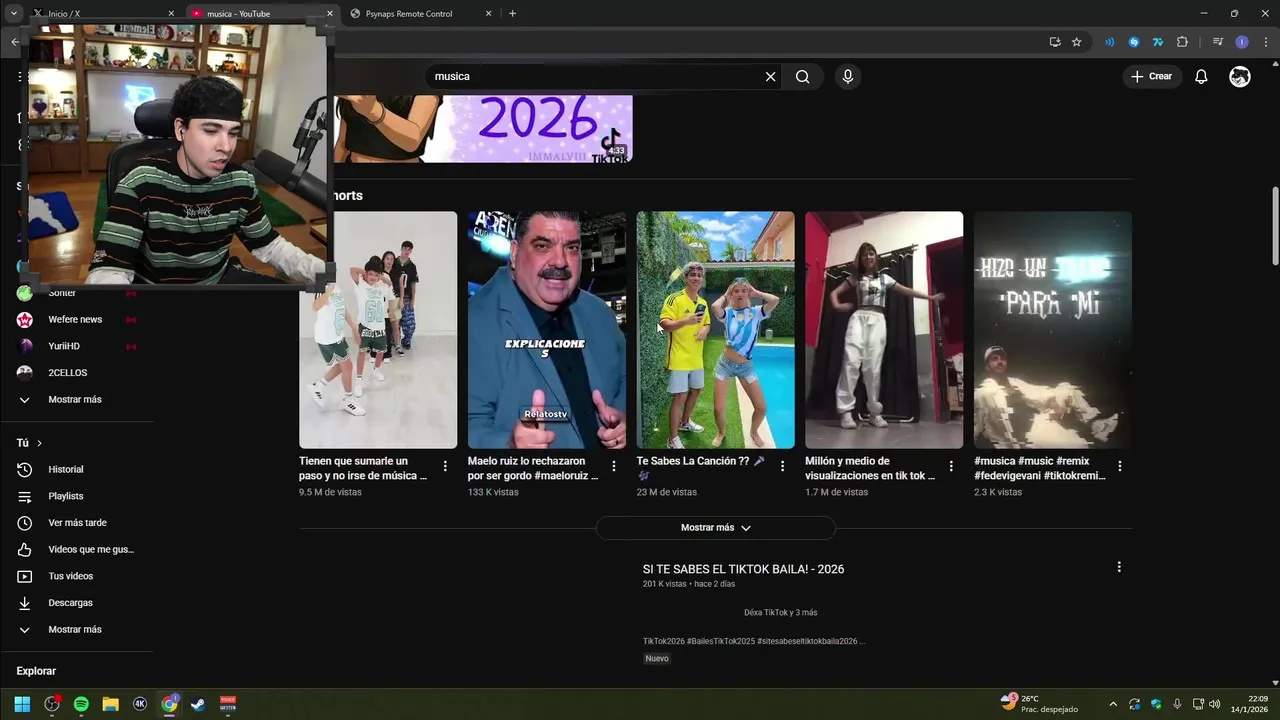This screenshot has width=1280, height=720.
Task: Start voice search with the microphone icon
Action: tap(848, 76)
